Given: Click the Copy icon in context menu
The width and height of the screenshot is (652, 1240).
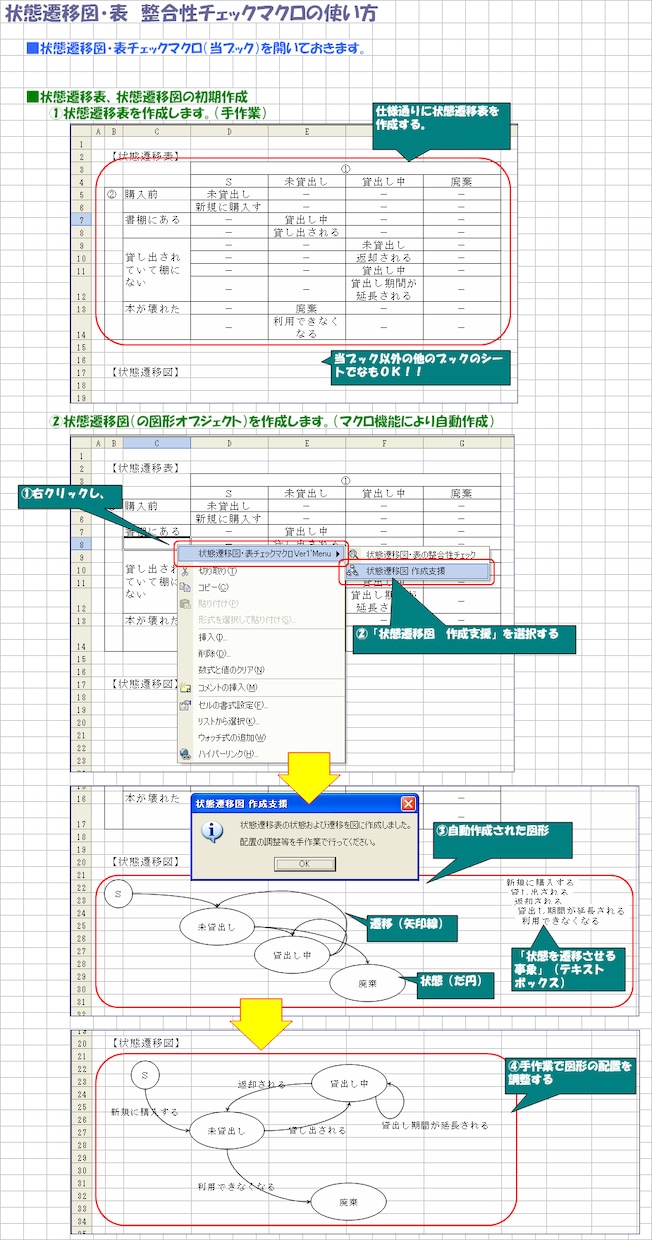Looking at the screenshot, I should (185, 587).
